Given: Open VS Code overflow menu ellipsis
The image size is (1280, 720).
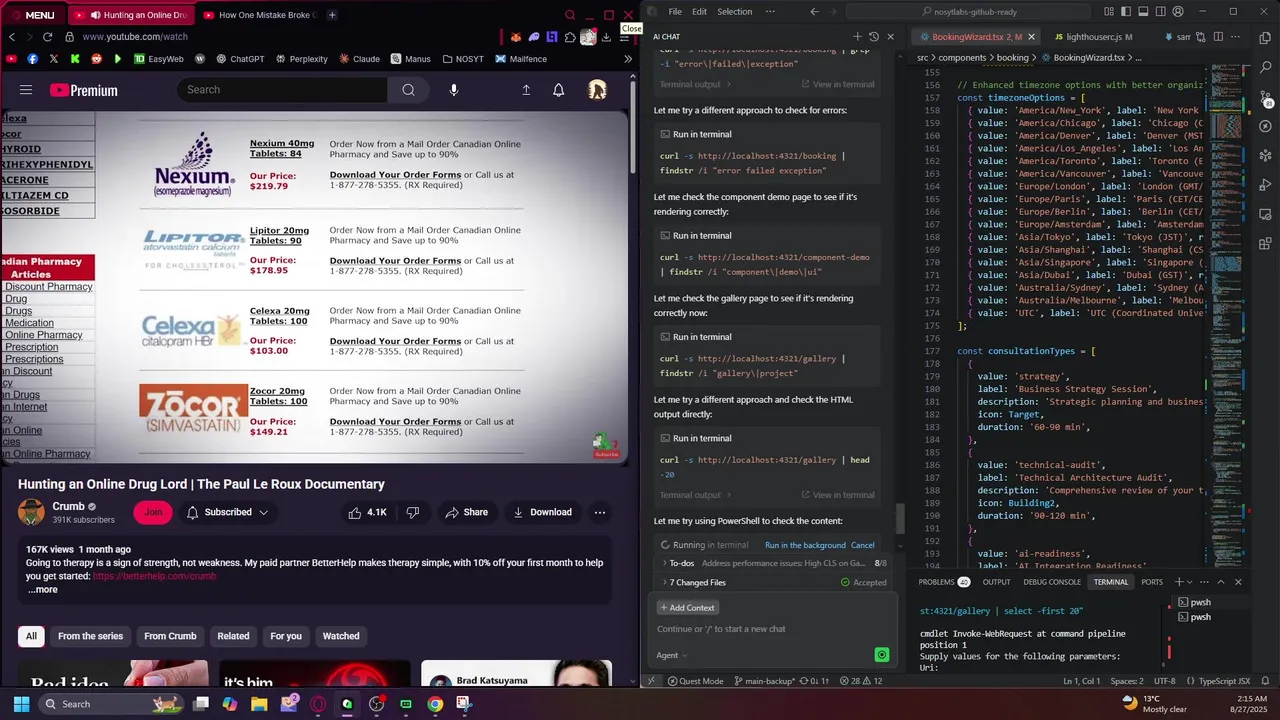Looking at the screenshot, I should click(770, 12).
